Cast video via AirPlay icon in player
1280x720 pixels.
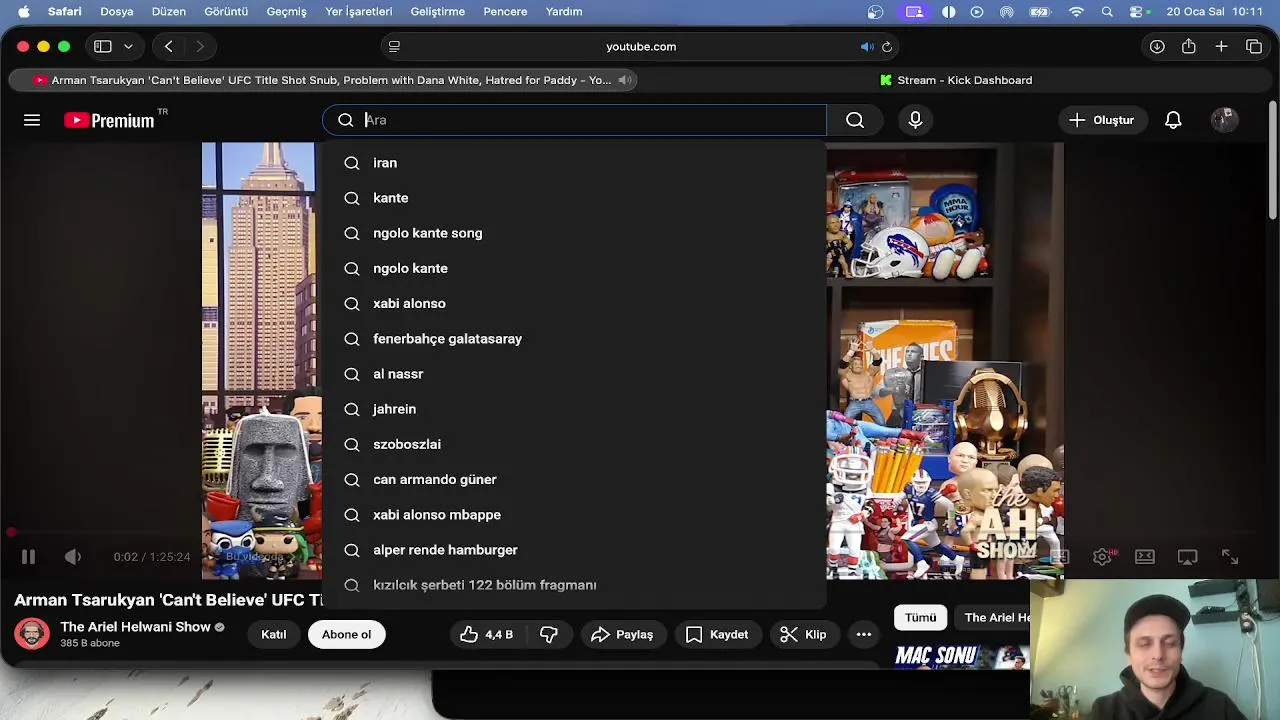[x=1187, y=557]
